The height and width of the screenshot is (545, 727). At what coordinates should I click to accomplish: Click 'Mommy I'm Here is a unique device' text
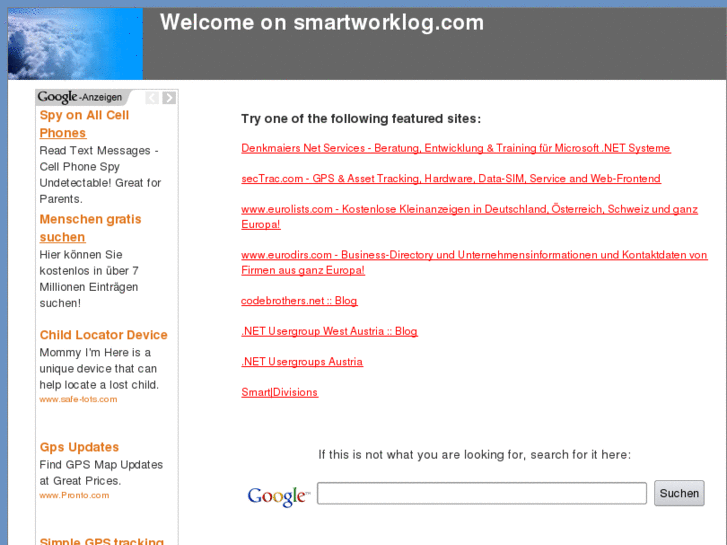[99, 369]
